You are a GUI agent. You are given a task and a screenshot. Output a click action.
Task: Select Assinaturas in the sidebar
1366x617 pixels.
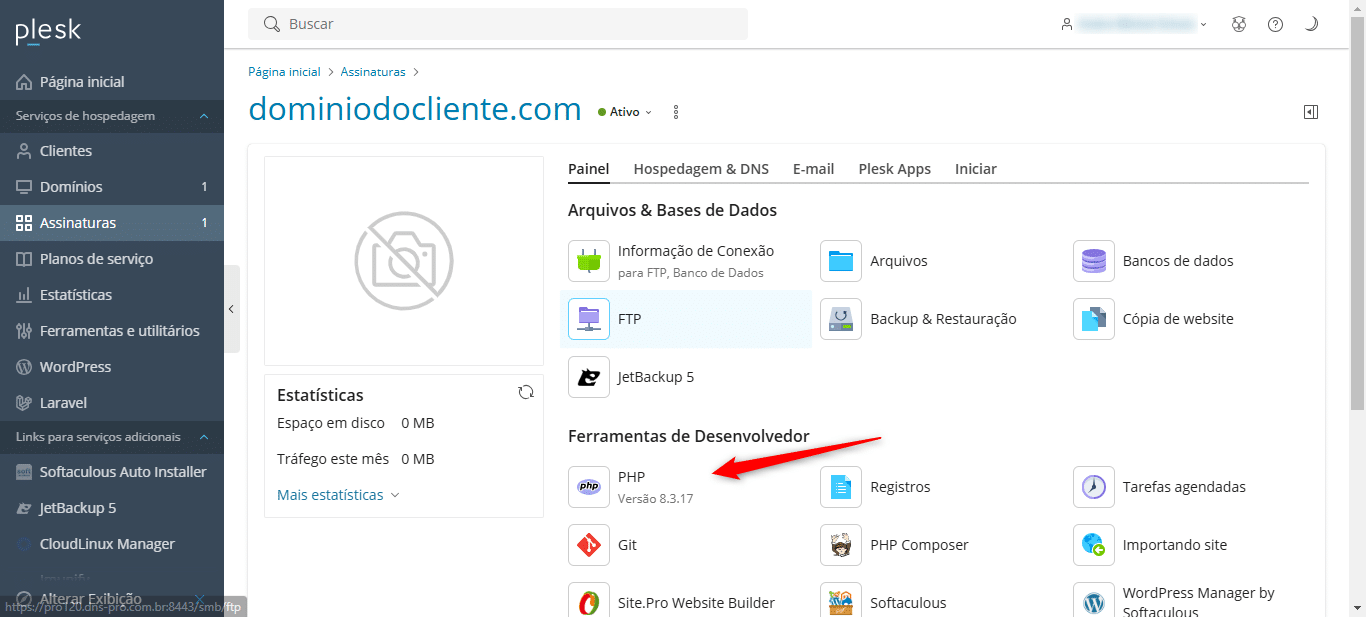(112, 223)
